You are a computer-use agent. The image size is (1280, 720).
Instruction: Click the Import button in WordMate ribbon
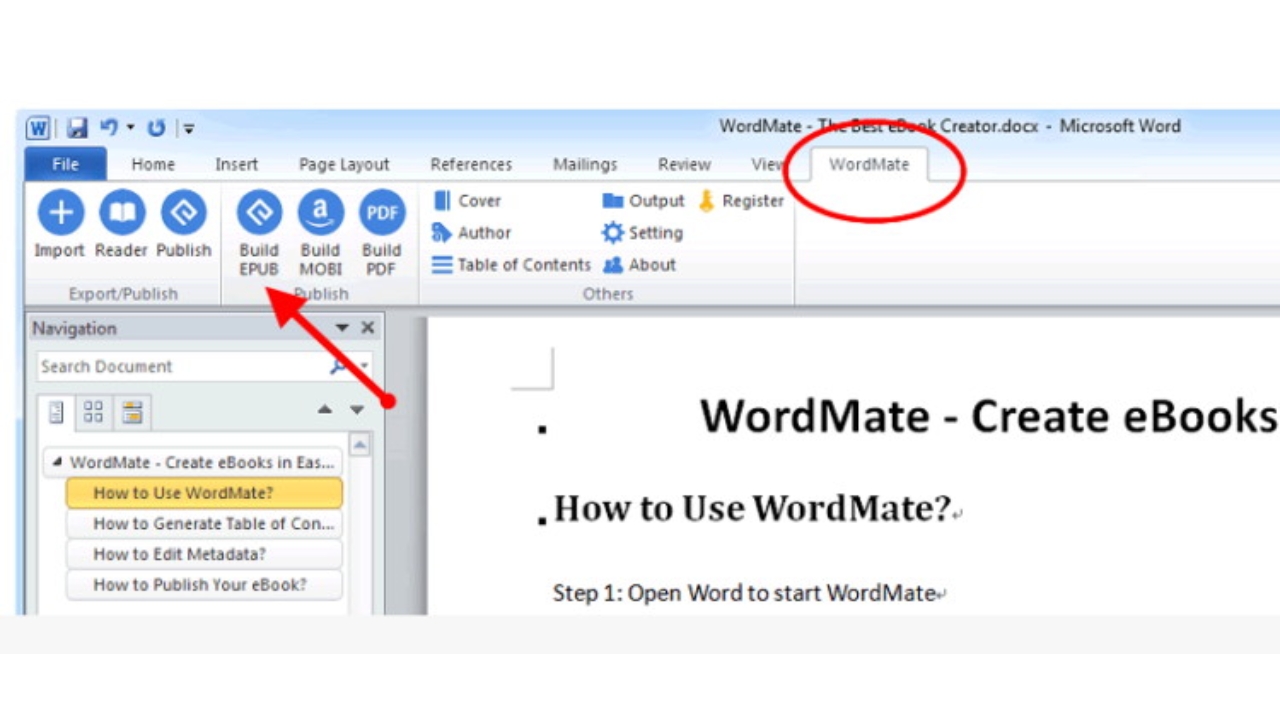tap(60, 225)
